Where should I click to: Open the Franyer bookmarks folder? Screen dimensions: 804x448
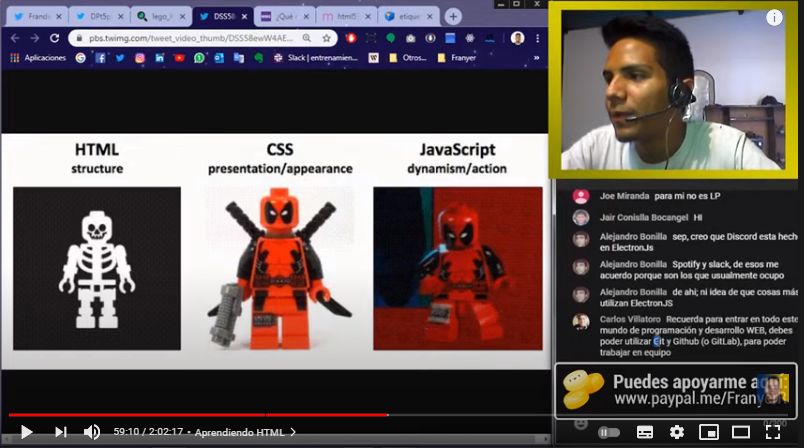457,58
